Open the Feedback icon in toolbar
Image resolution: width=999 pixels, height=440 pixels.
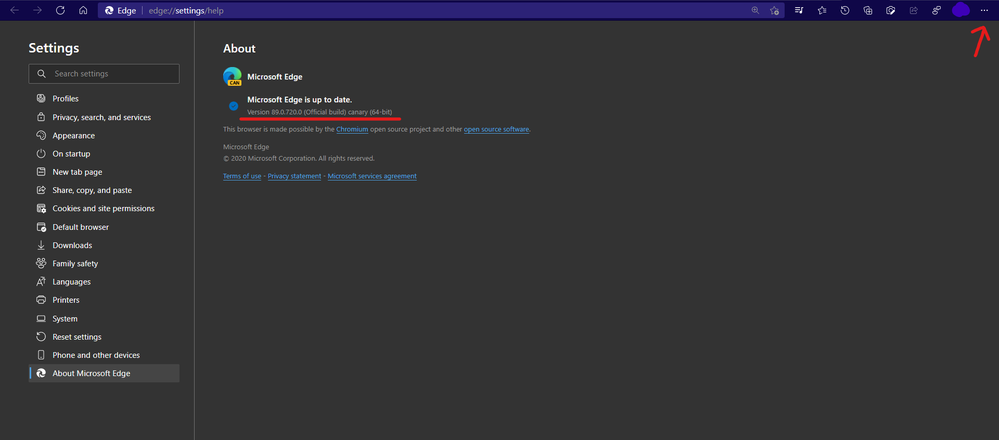pyautogui.click(x=937, y=10)
